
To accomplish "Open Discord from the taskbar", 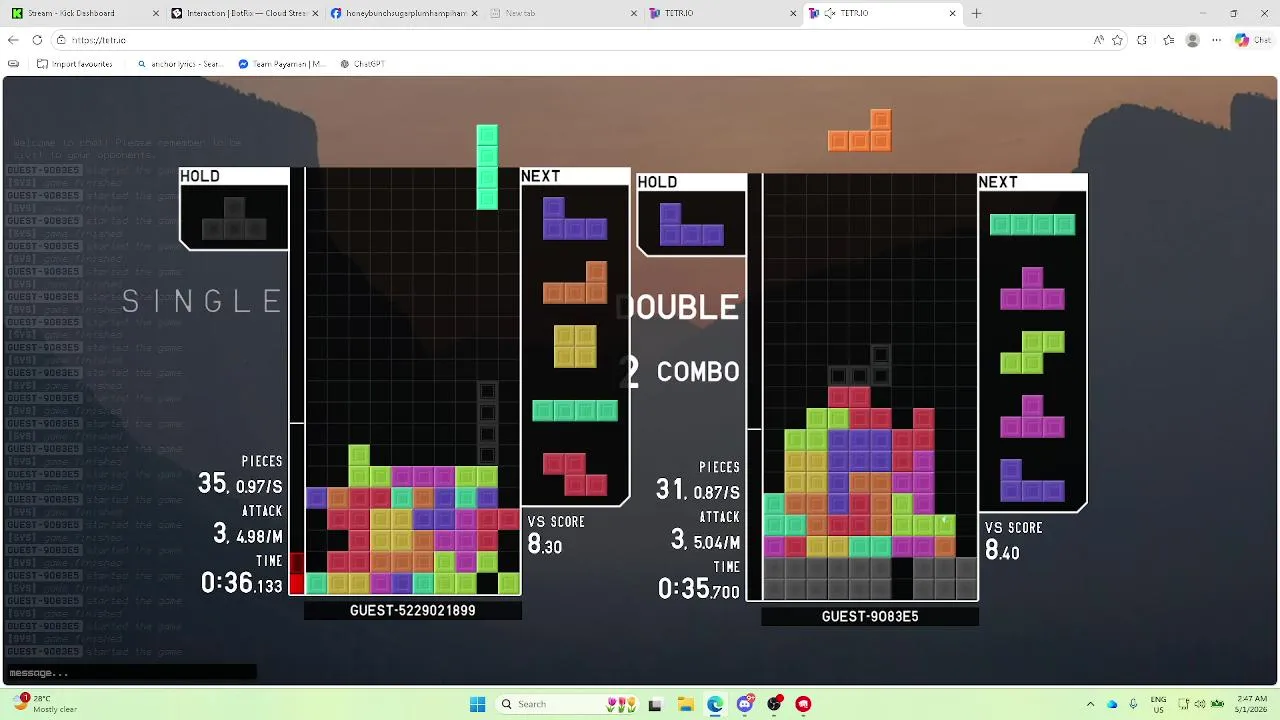I will pyautogui.click(x=744, y=704).
